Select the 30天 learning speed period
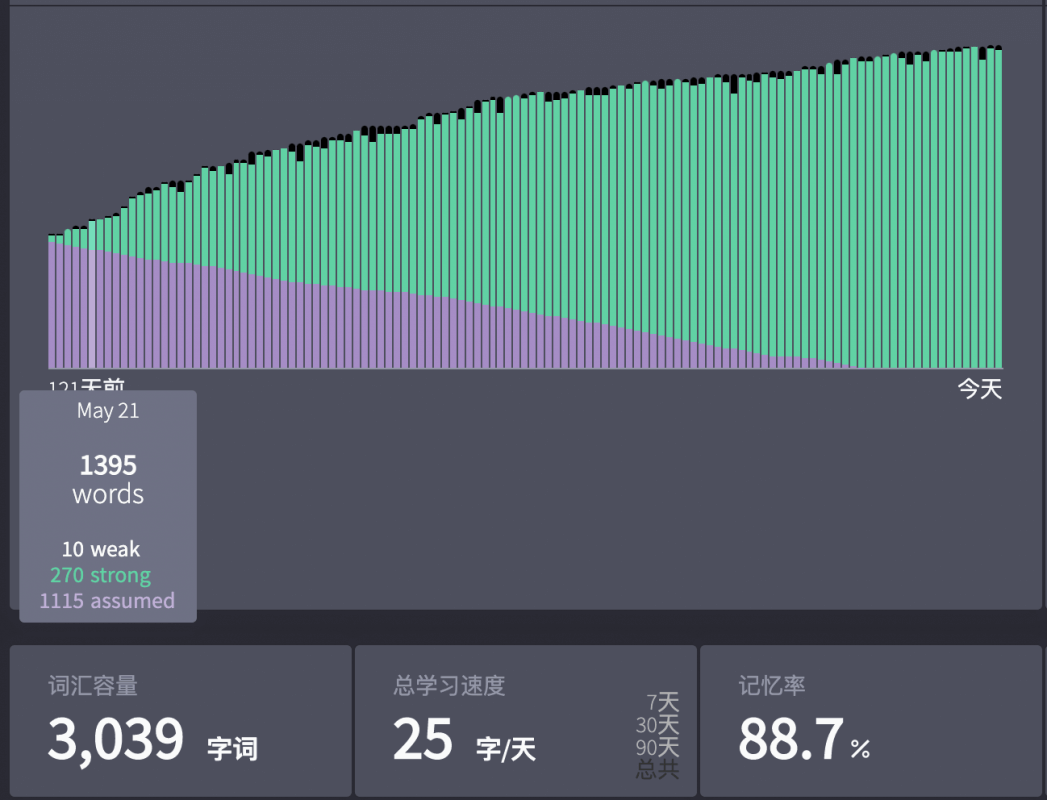Image resolution: width=1047 pixels, height=800 pixels. point(657,725)
